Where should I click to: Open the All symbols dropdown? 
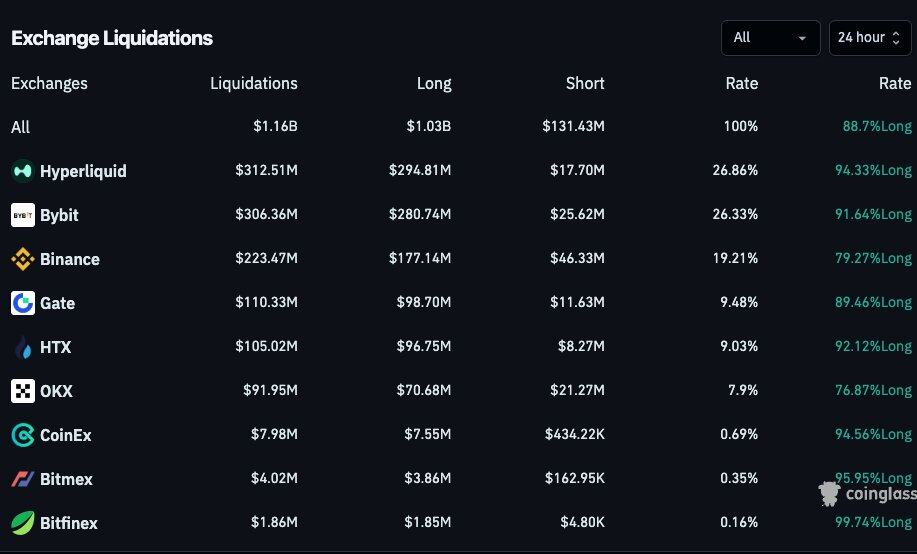[x=770, y=38]
